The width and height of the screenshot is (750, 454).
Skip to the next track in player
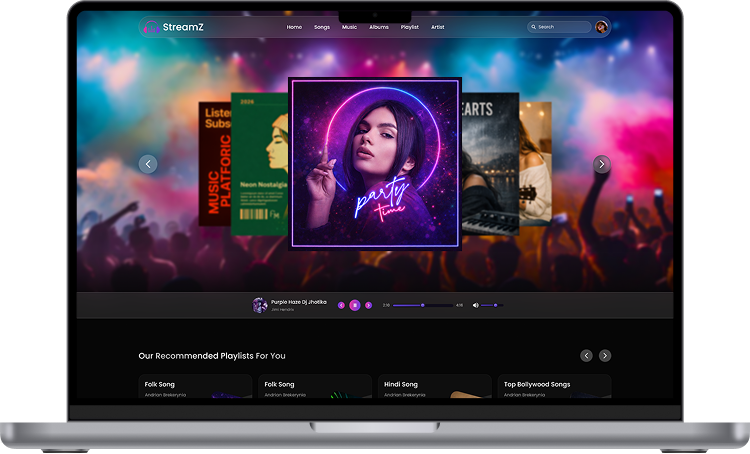[x=368, y=305]
